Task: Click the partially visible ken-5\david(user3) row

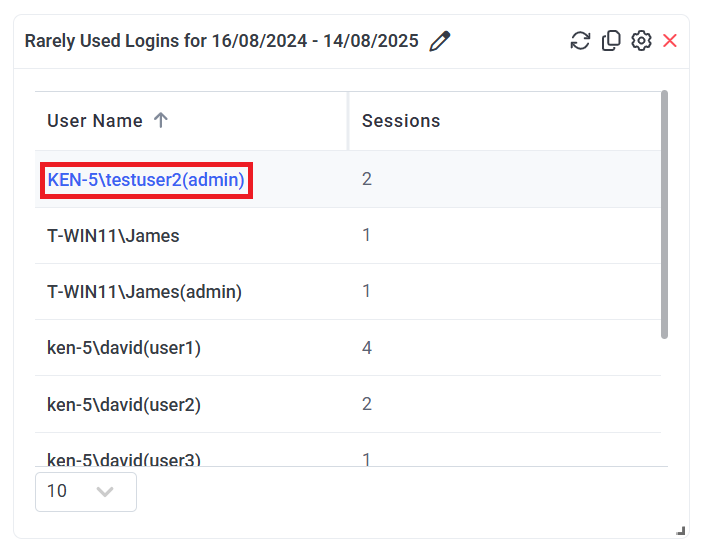Action: [x=124, y=458]
